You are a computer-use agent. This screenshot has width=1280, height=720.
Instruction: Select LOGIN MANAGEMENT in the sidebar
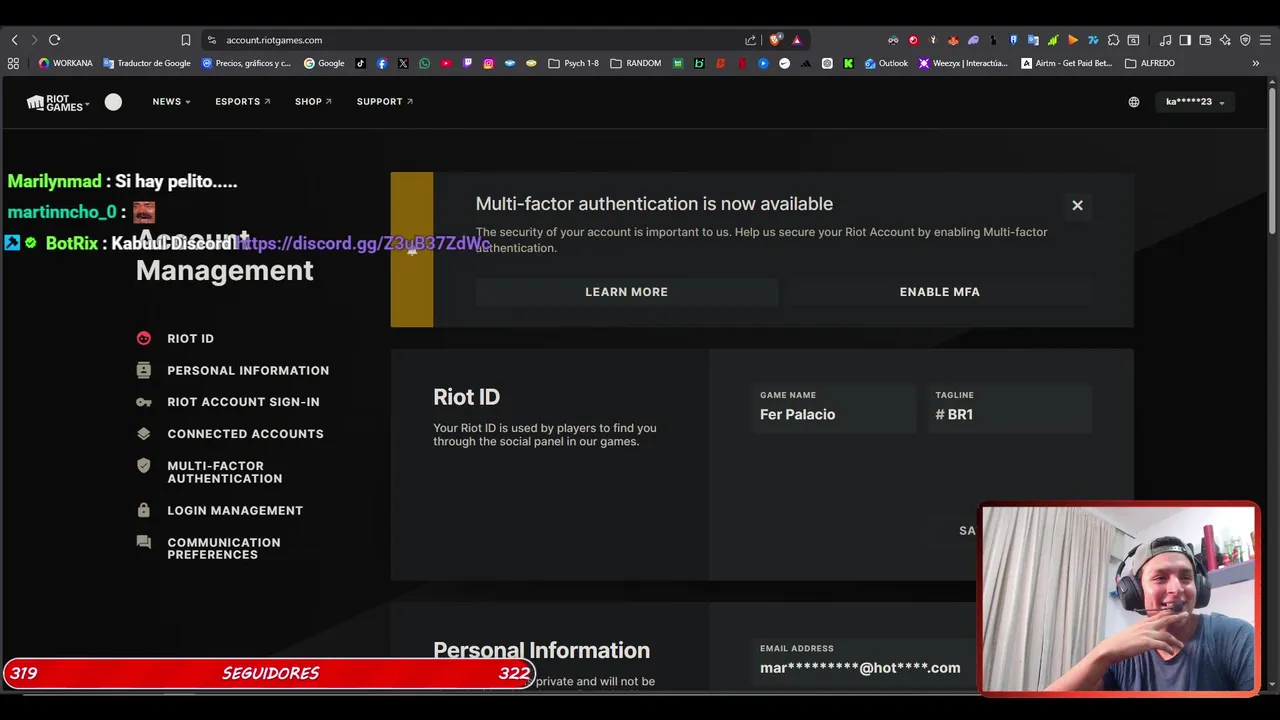tap(220, 510)
